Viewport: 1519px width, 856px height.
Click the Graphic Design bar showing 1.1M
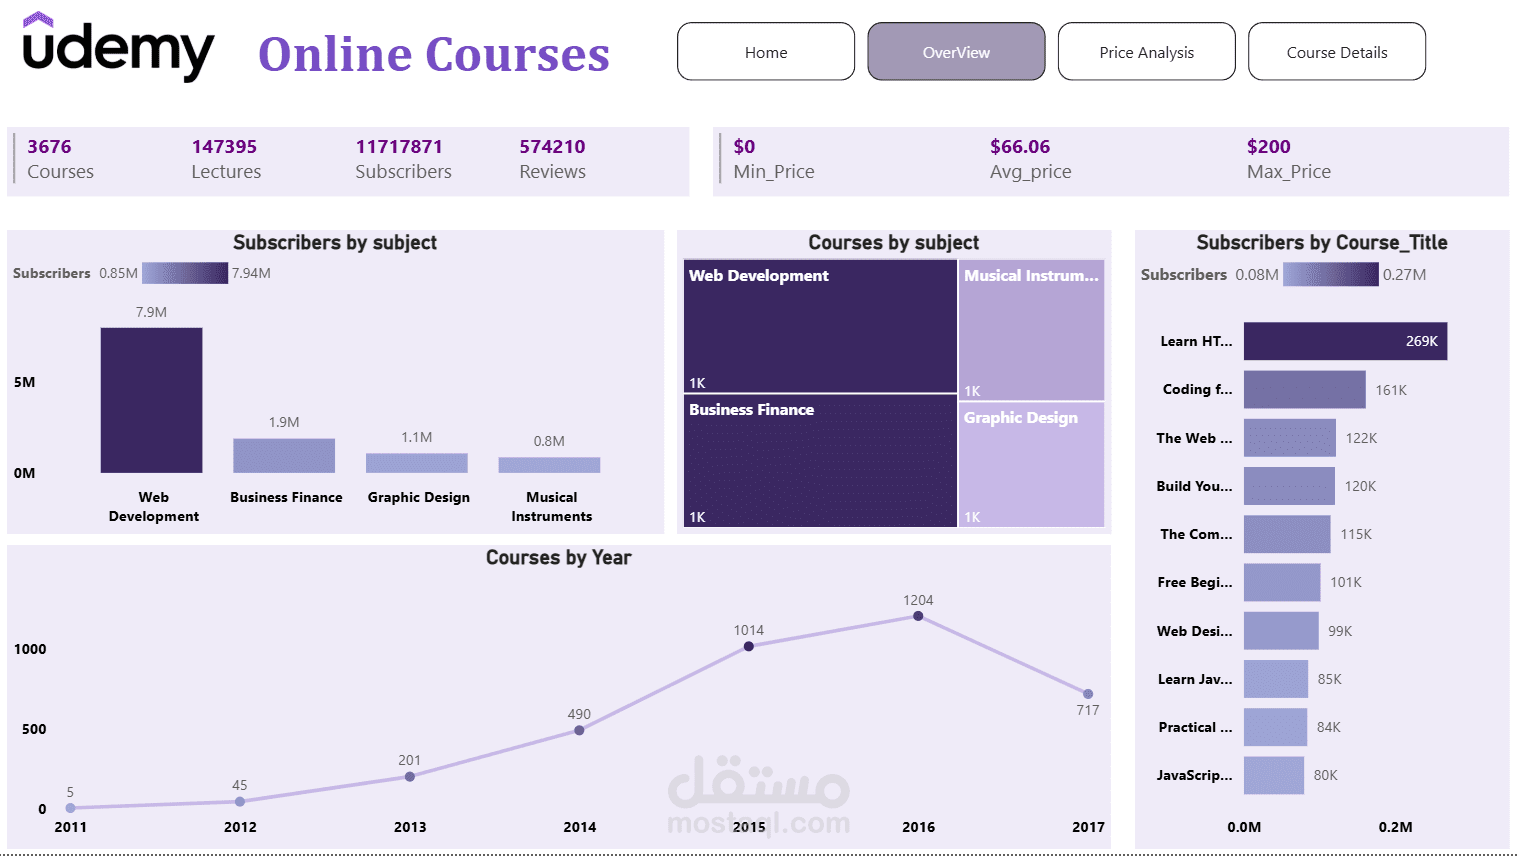(x=417, y=461)
